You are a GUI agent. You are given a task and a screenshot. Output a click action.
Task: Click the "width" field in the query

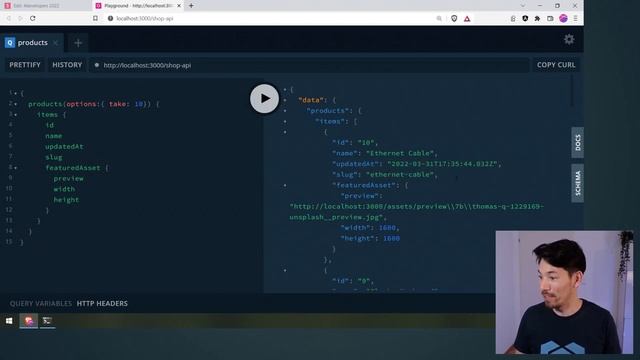pyautogui.click(x=64, y=189)
